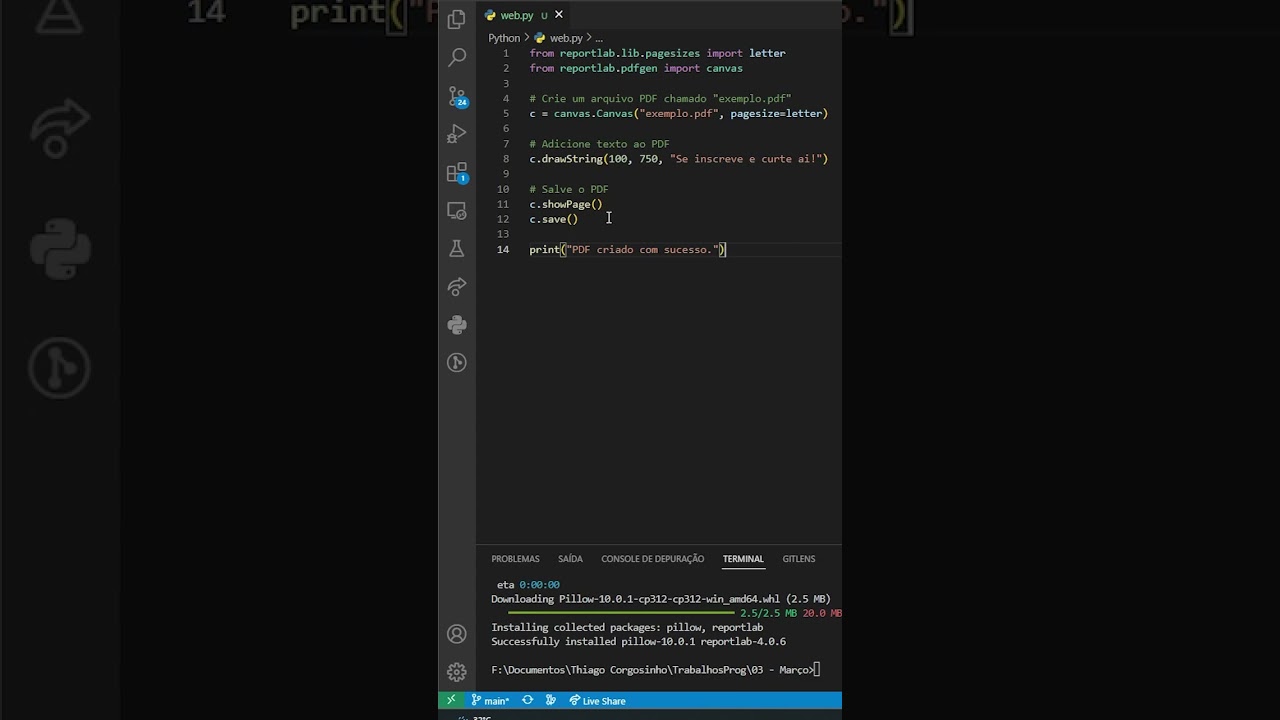Open the Remote Explorer view
1280x720 pixels.
[457, 211]
